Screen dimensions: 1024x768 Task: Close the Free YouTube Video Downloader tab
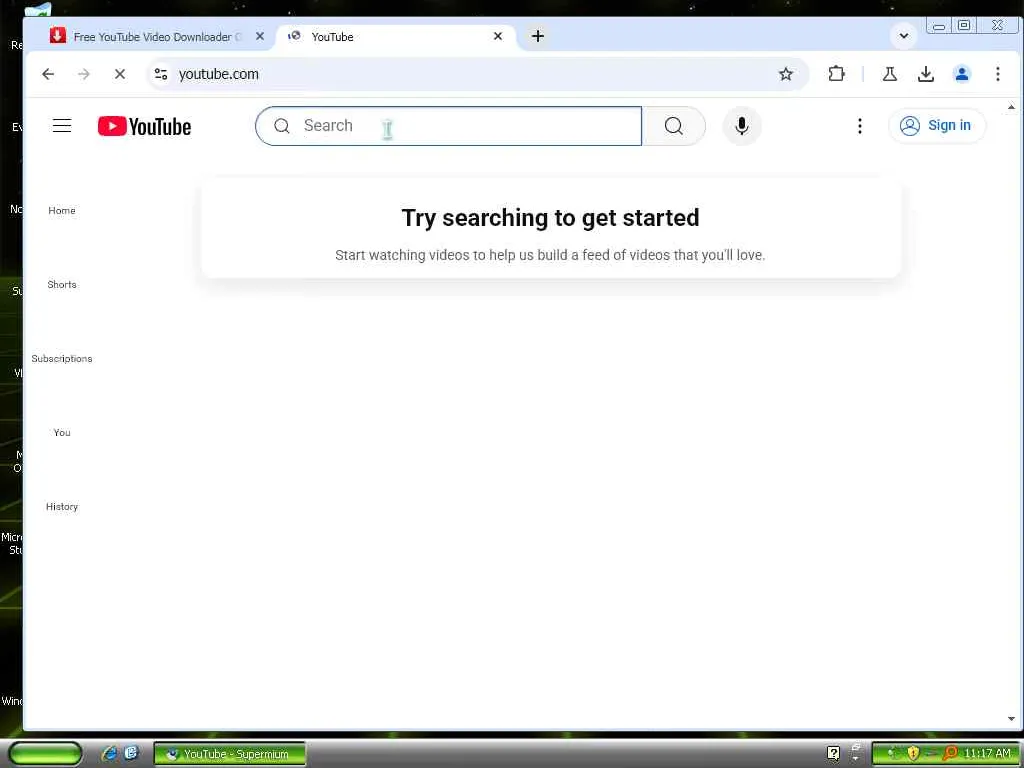tap(260, 37)
